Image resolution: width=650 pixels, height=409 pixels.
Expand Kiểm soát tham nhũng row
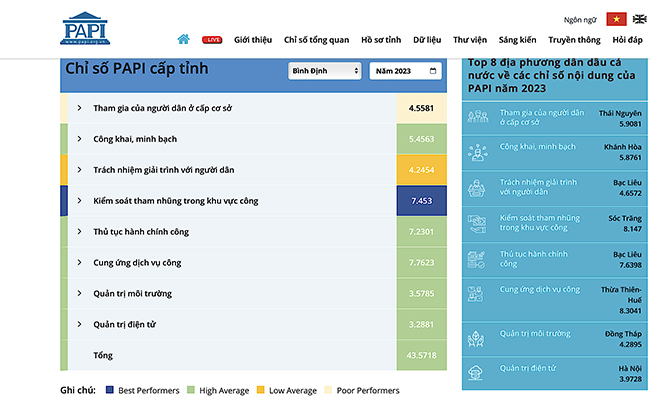click(x=79, y=201)
